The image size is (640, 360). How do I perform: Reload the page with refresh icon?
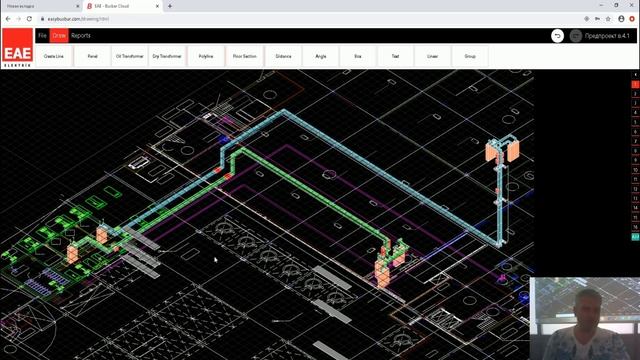[x=29, y=19]
